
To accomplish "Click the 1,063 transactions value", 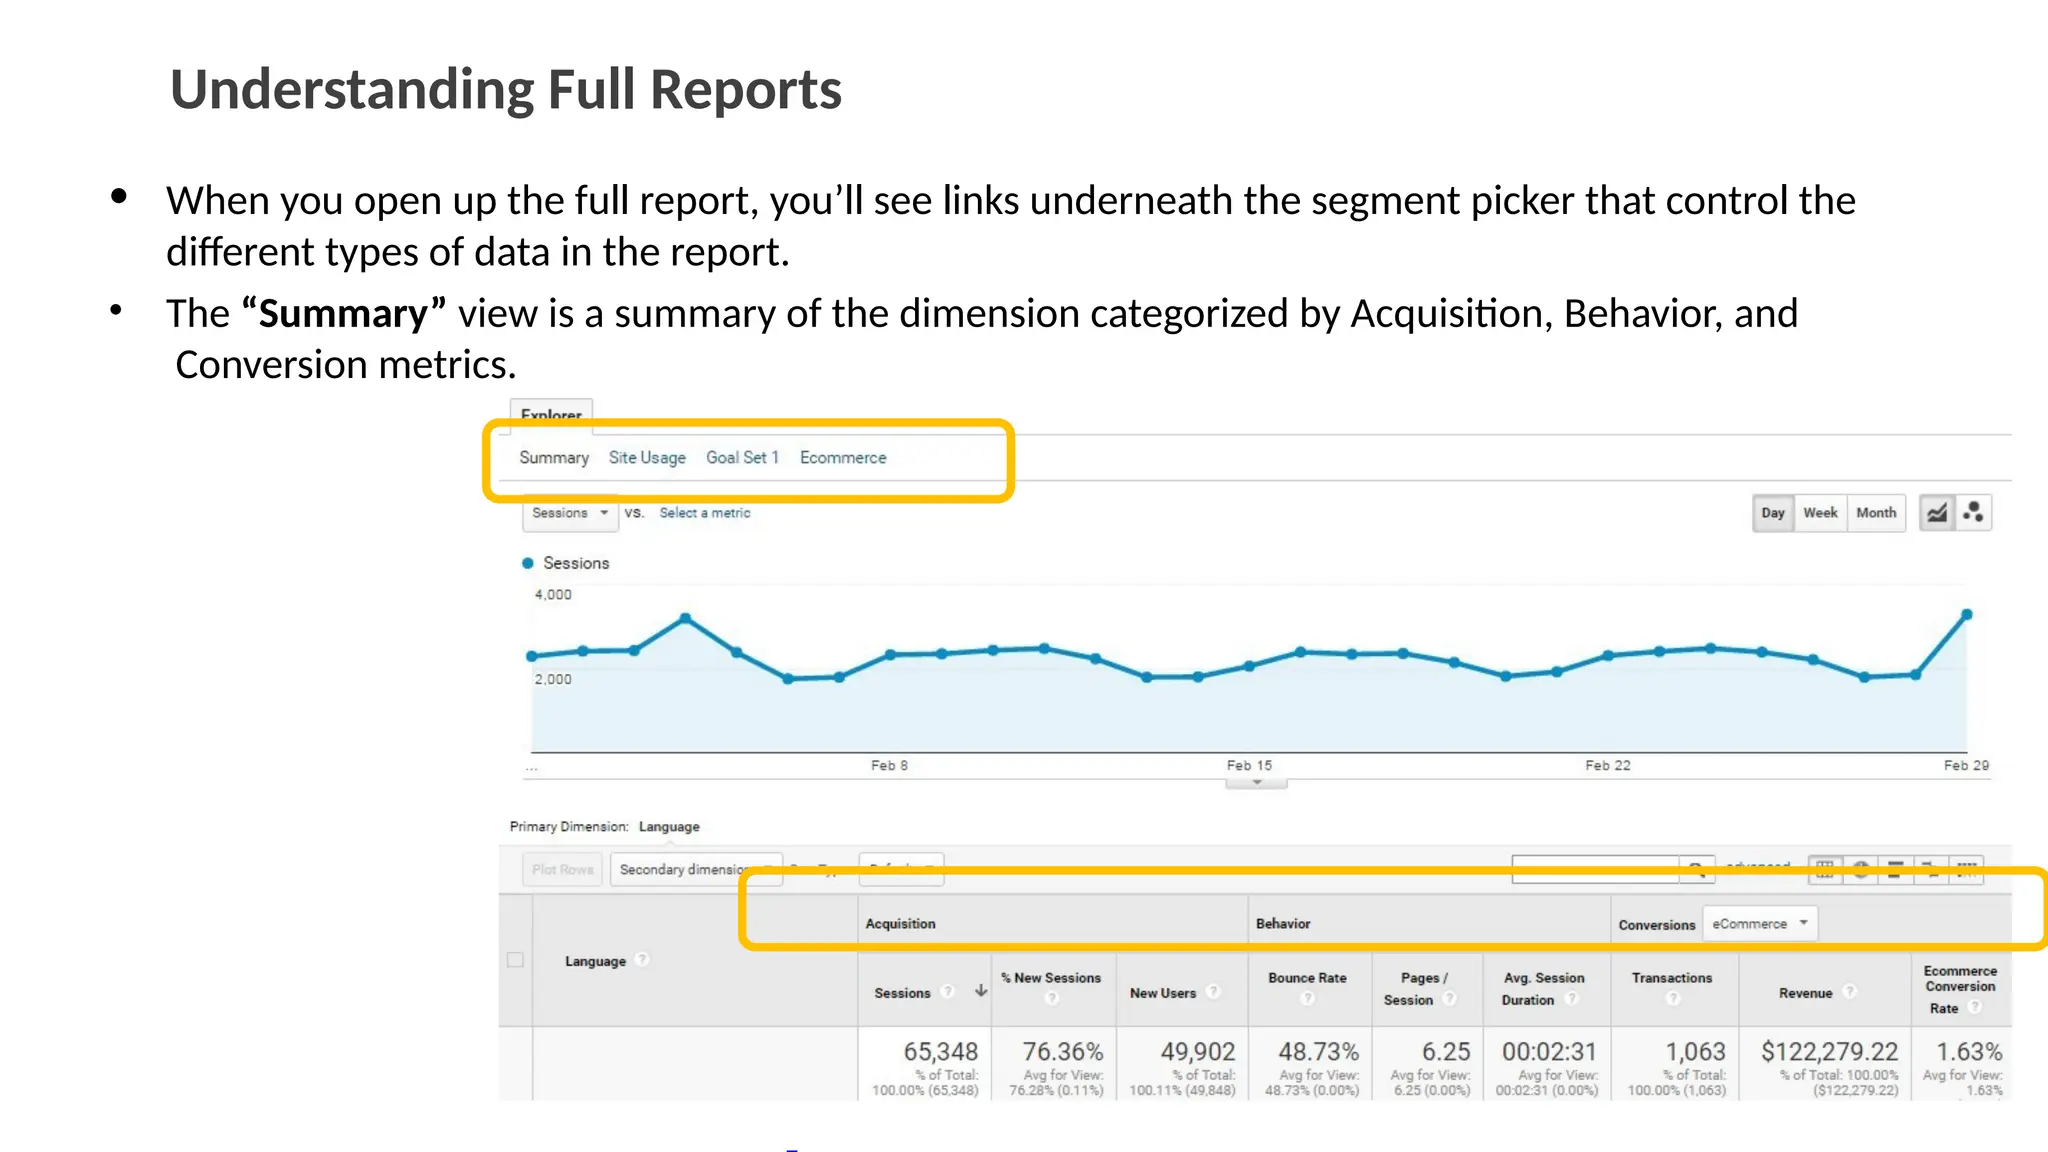I will click(x=1695, y=1051).
